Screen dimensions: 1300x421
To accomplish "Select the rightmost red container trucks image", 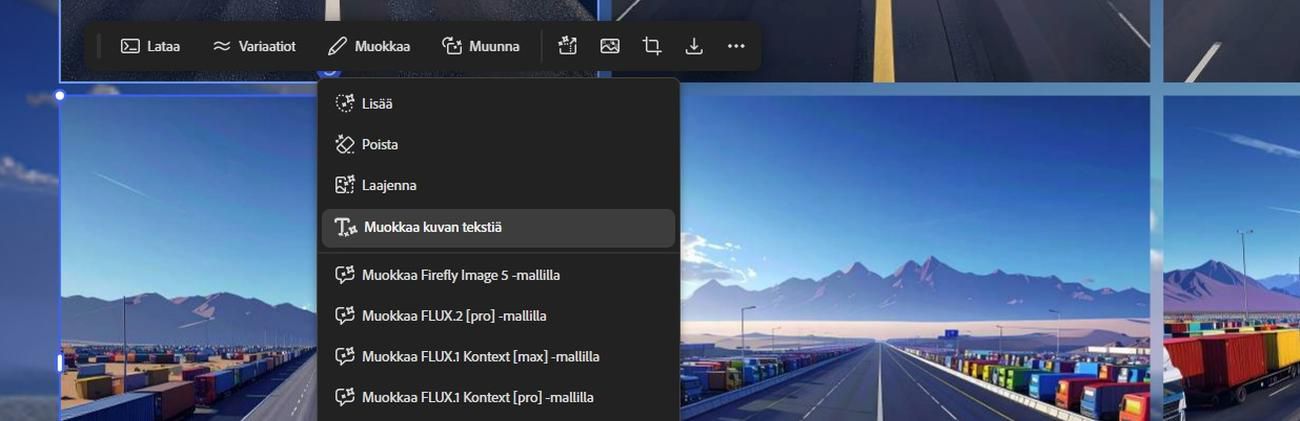I will coord(1231,258).
